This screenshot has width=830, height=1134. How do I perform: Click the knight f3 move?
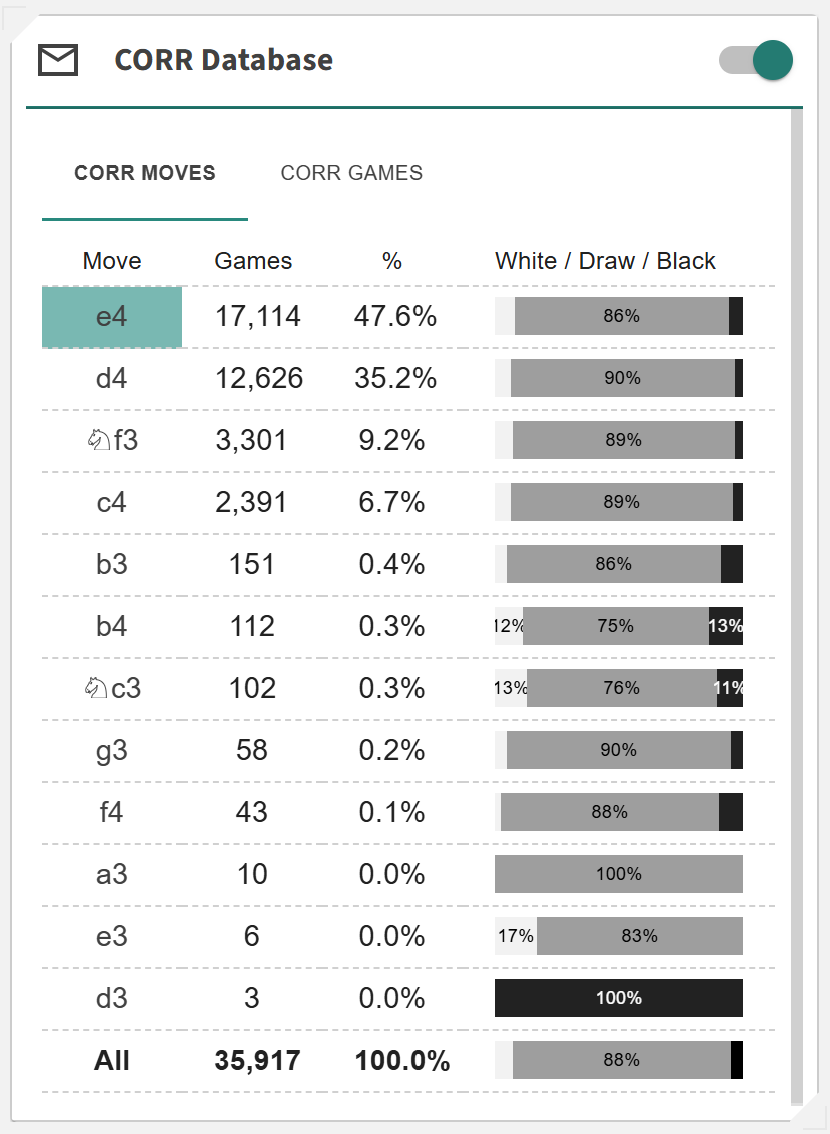tap(112, 441)
